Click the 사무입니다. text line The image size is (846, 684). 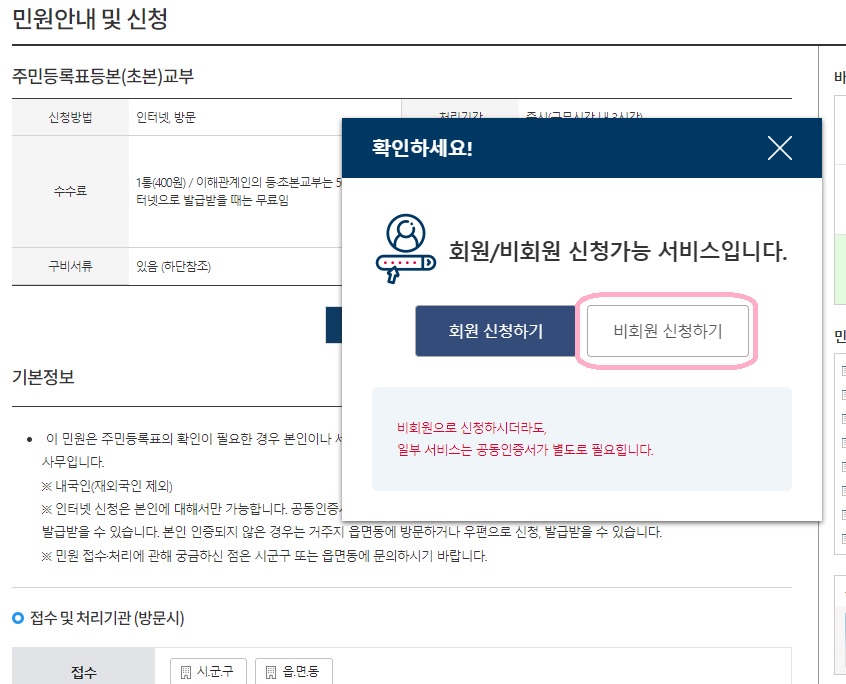pos(73,462)
